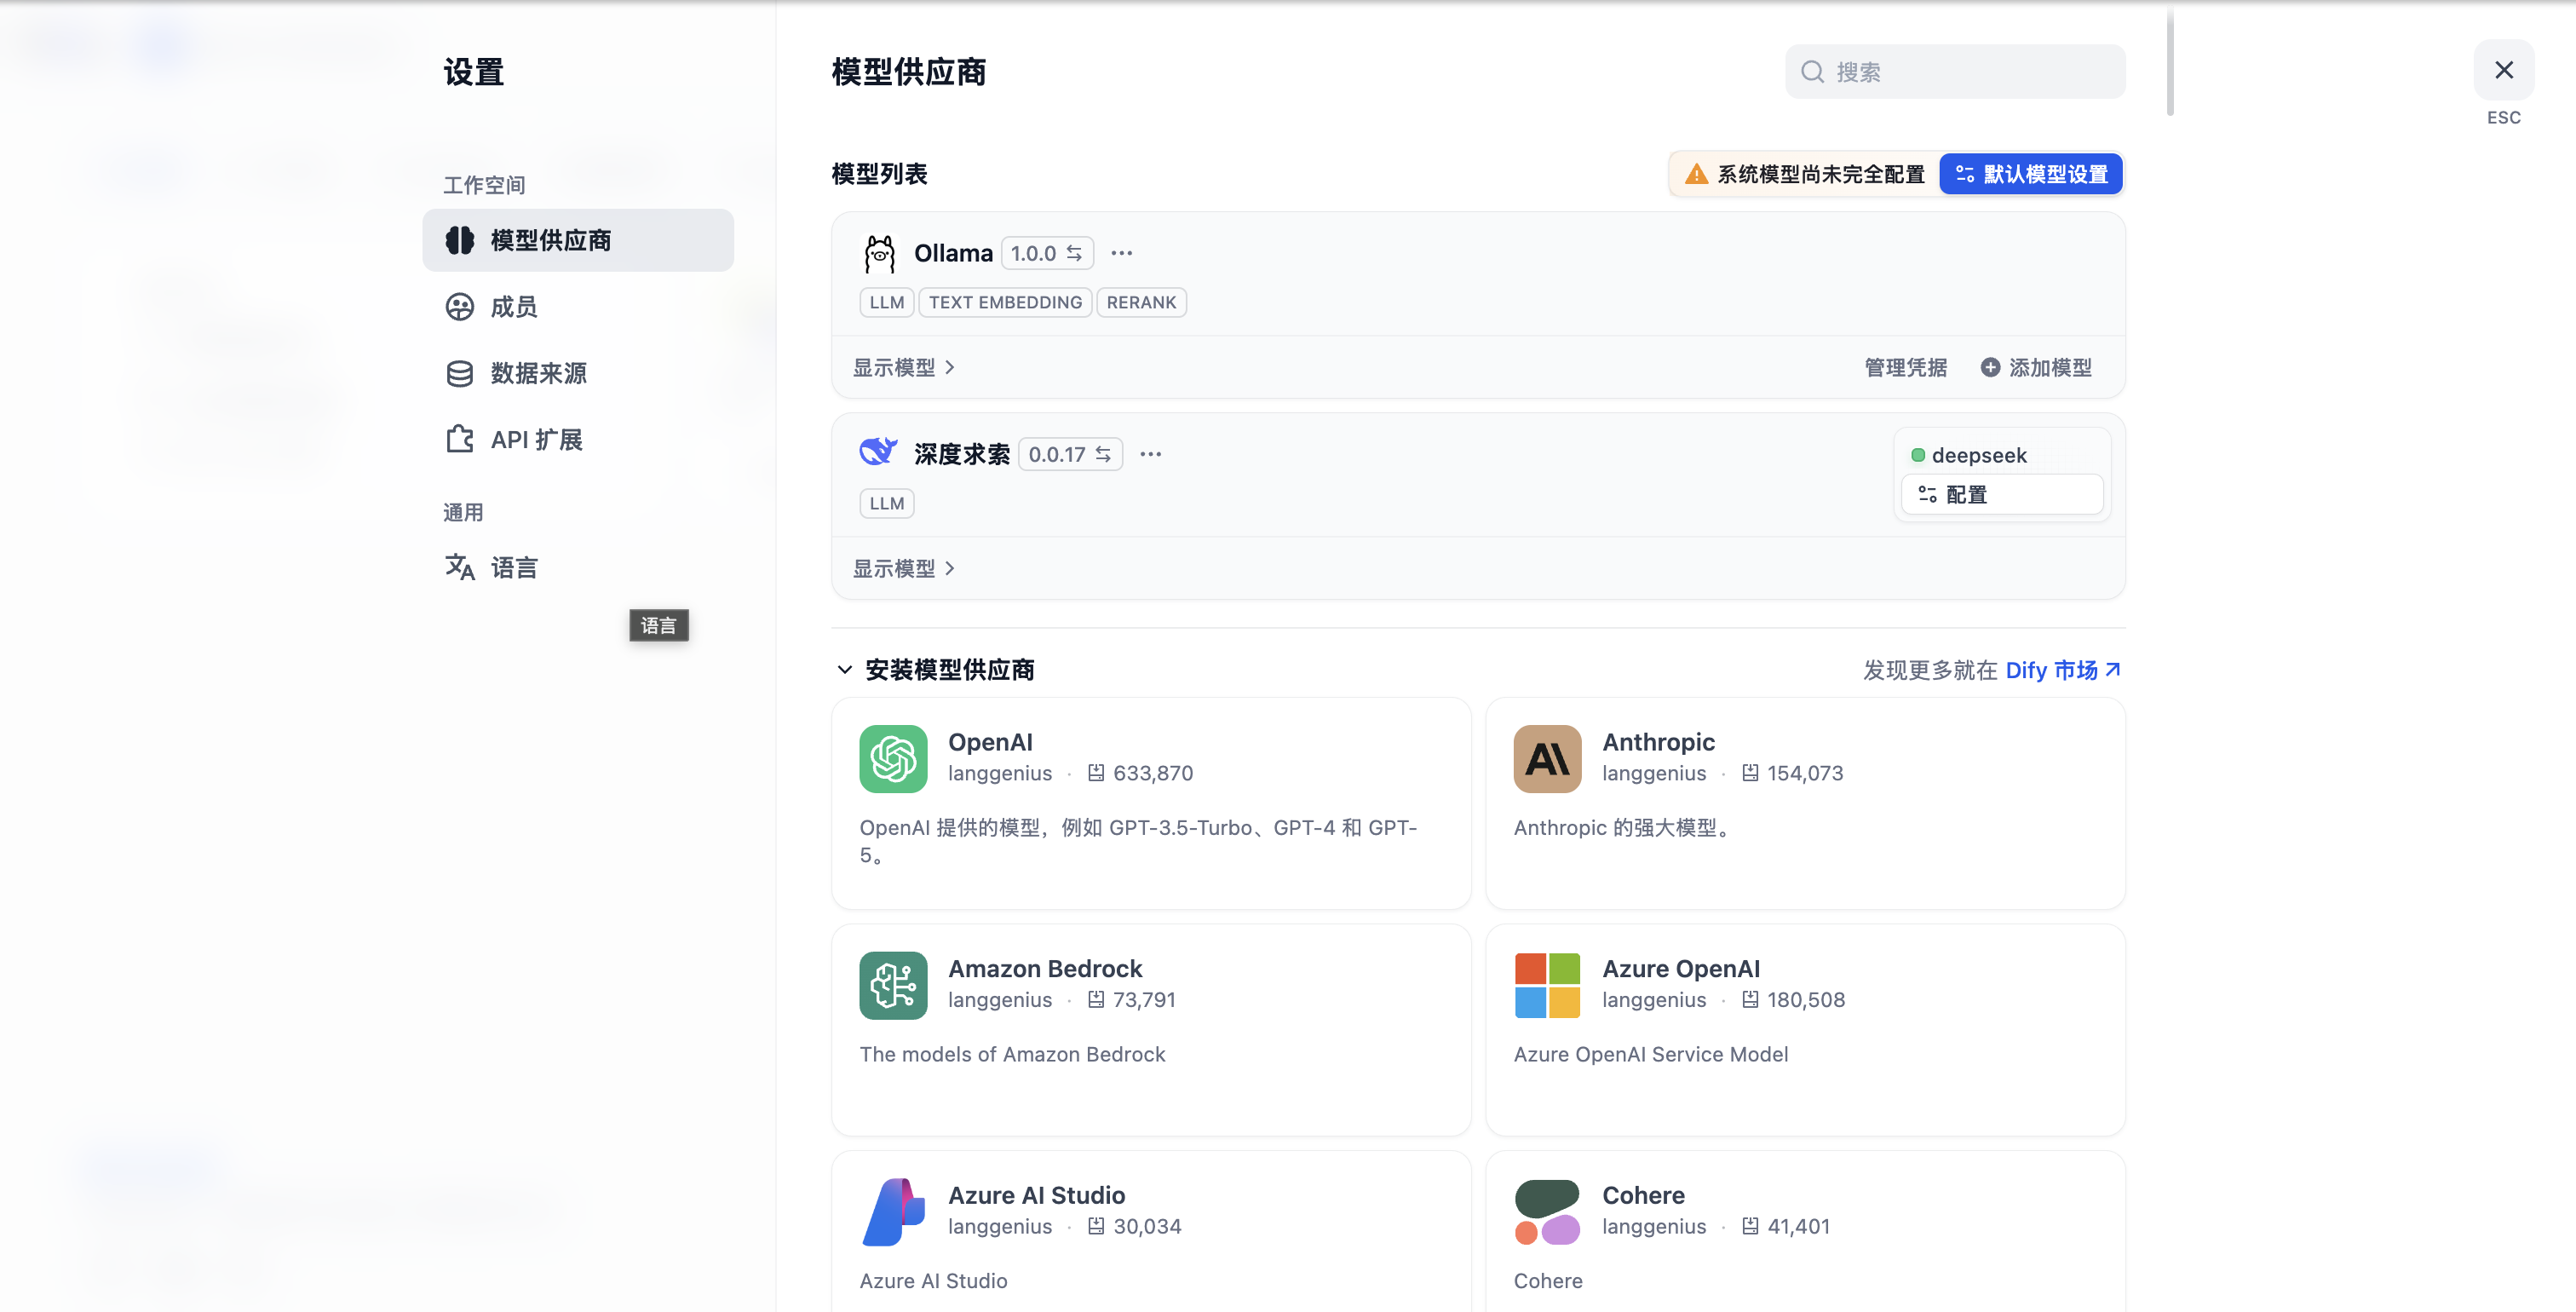Click the 深度求索 whale logo icon
2576x1312 pixels.
(x=878, y=452)
